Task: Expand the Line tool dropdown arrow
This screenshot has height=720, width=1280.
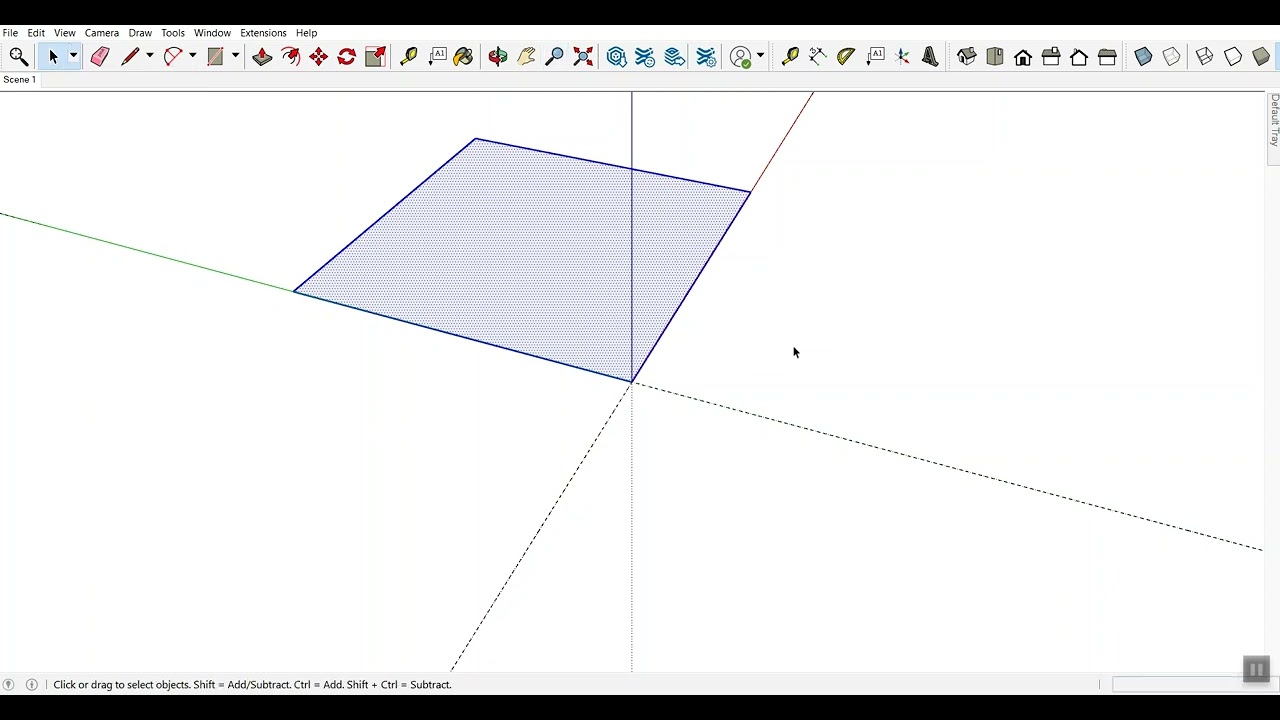Action: pyautogui.click(x=150, y=57)
